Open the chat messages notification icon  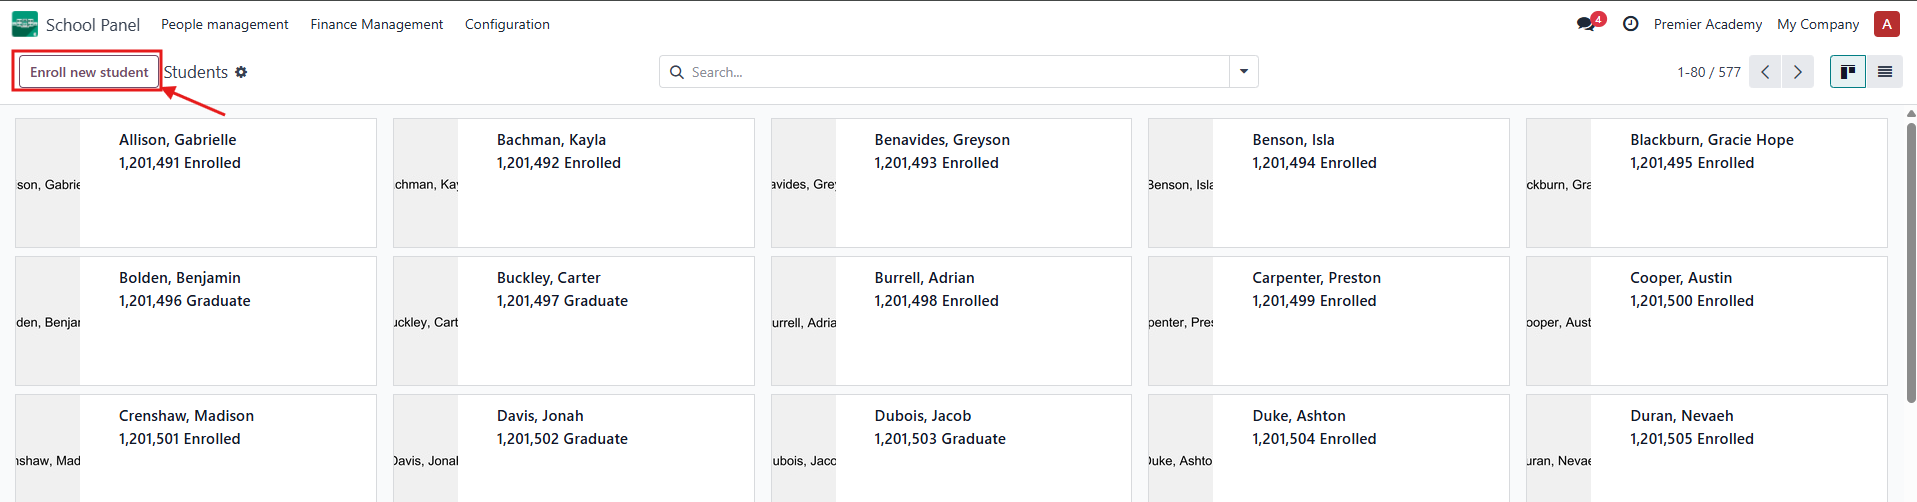(x=1586, y=24)
